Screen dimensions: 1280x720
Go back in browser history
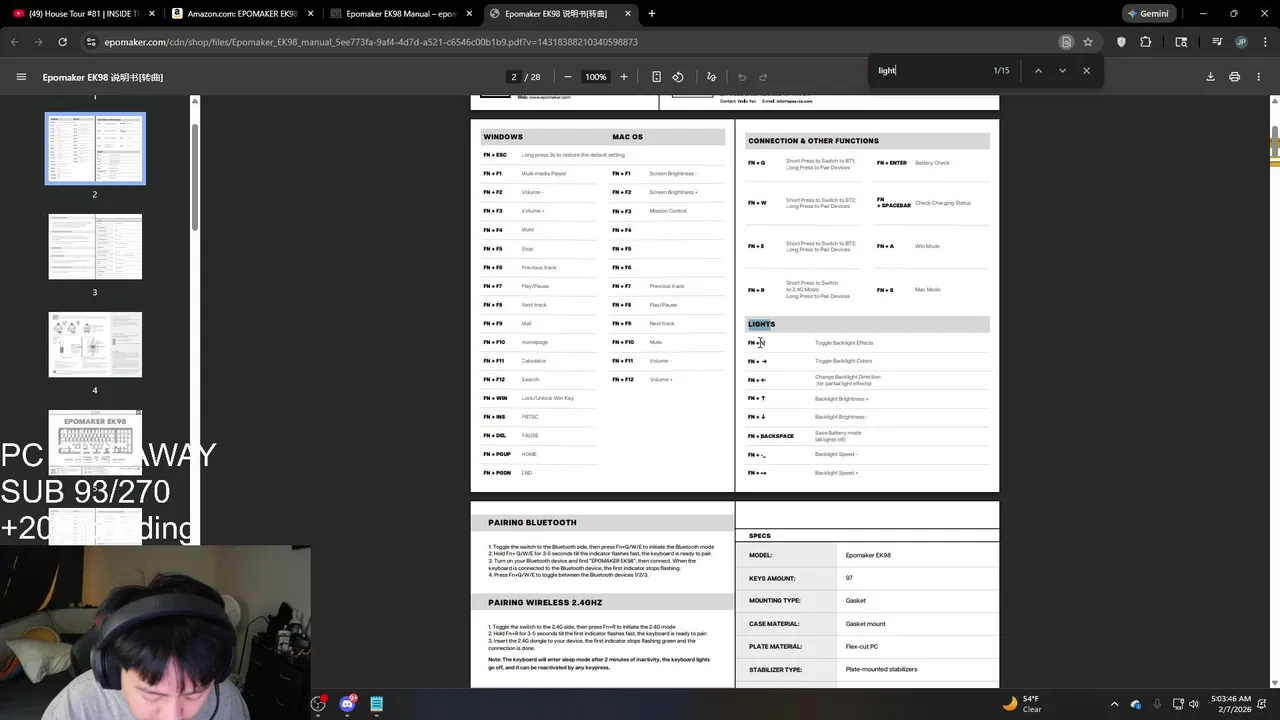pos(15,42)
